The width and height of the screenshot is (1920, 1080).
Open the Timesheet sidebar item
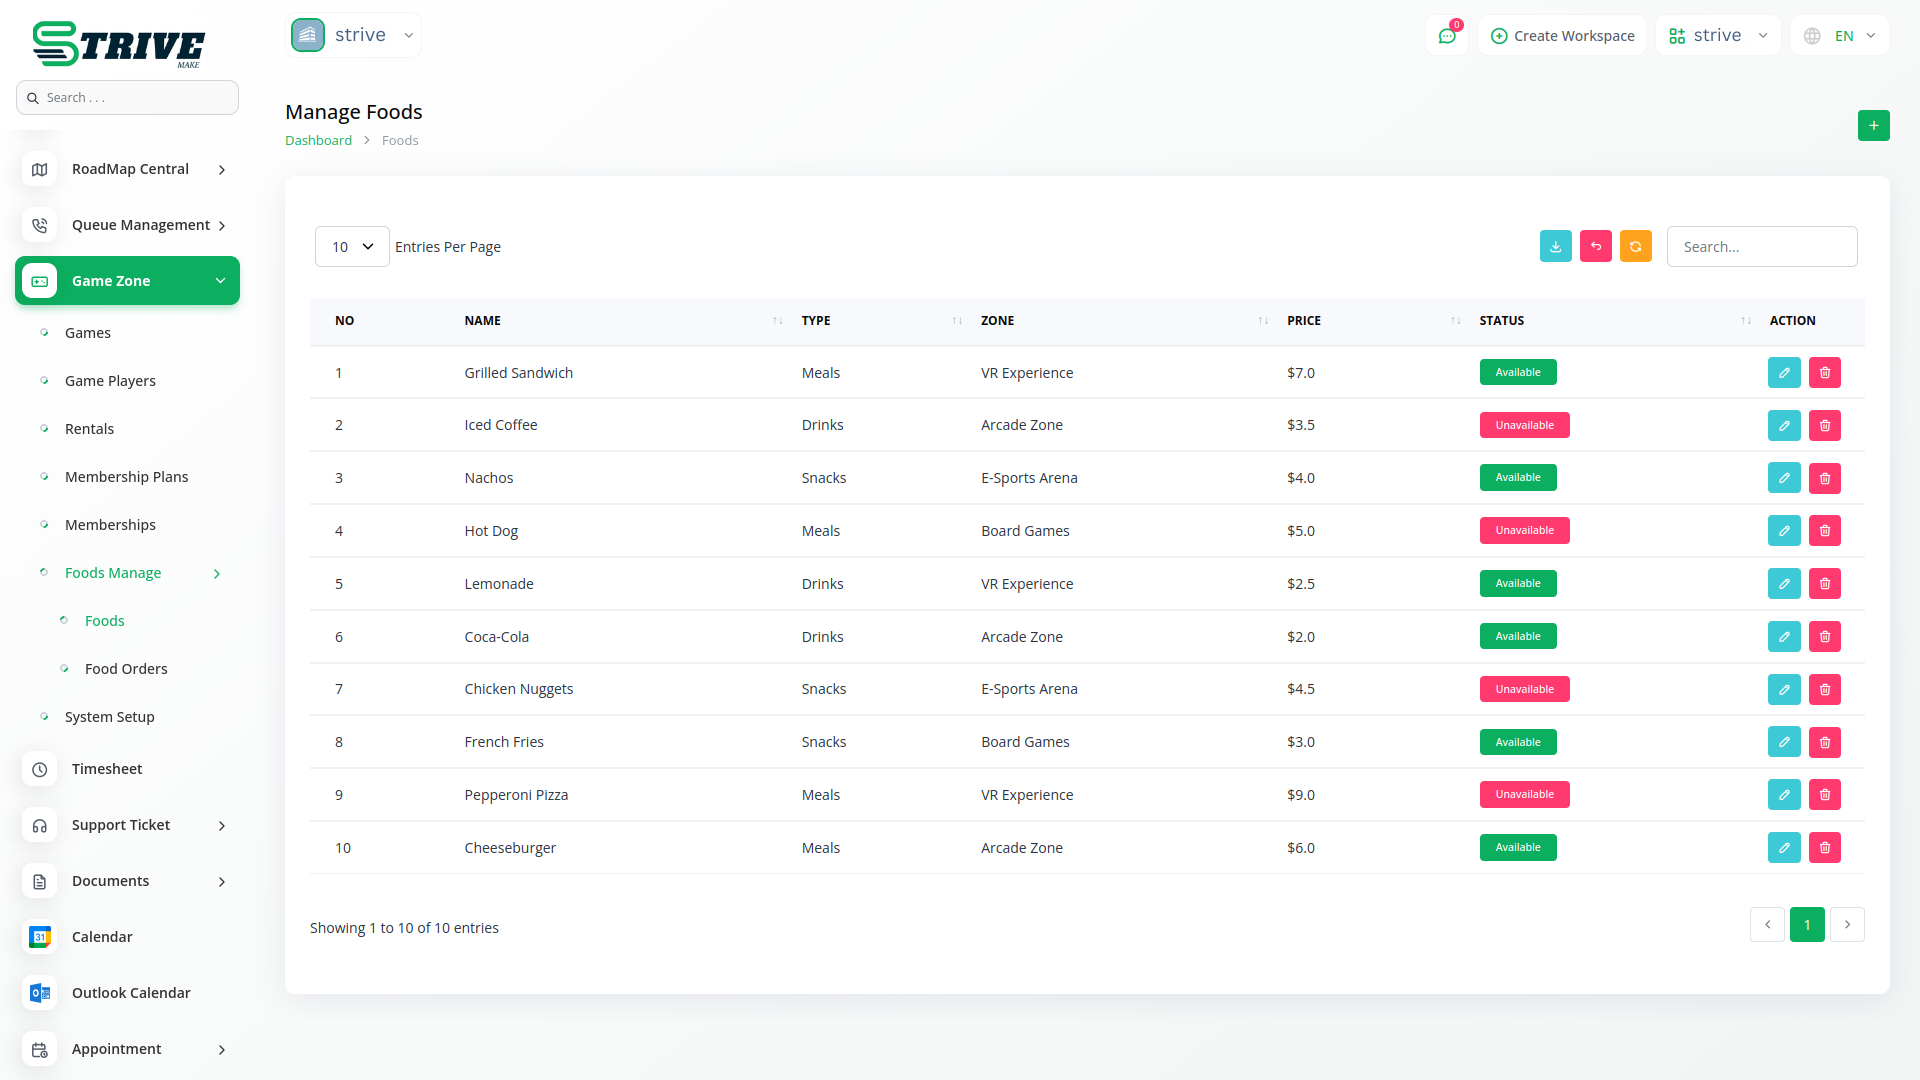coord(107,768)
